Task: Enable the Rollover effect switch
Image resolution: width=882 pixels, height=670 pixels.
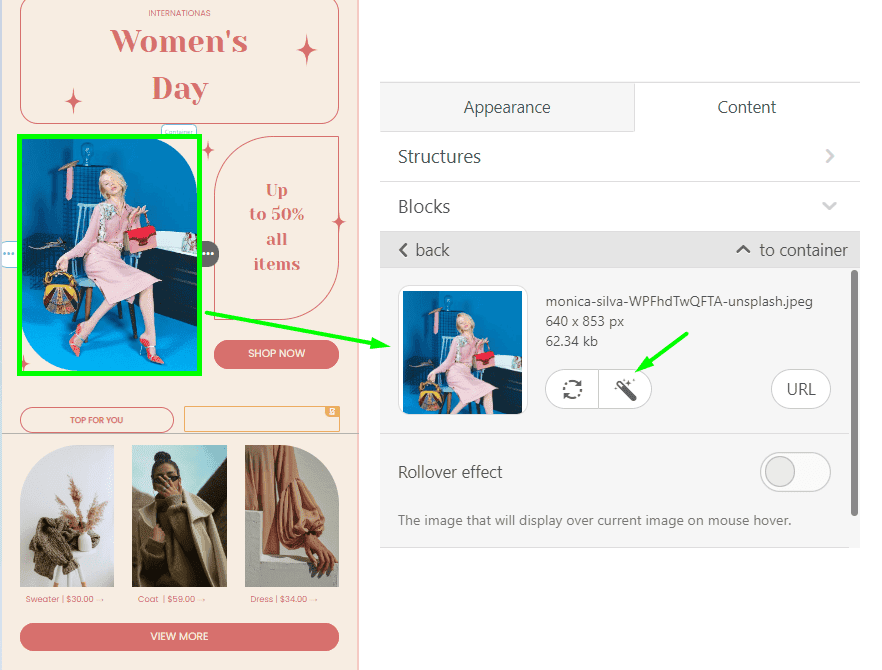Action: click(x=795, y=471)
